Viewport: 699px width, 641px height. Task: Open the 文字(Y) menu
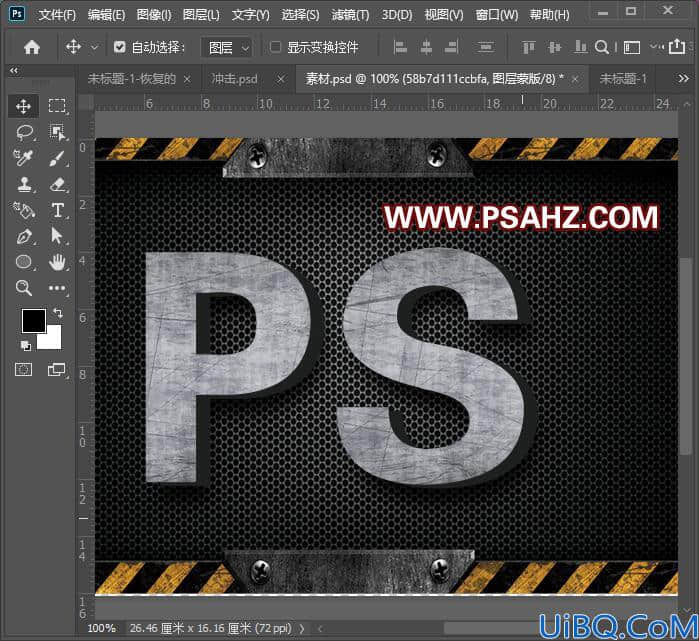pos(251,15)
